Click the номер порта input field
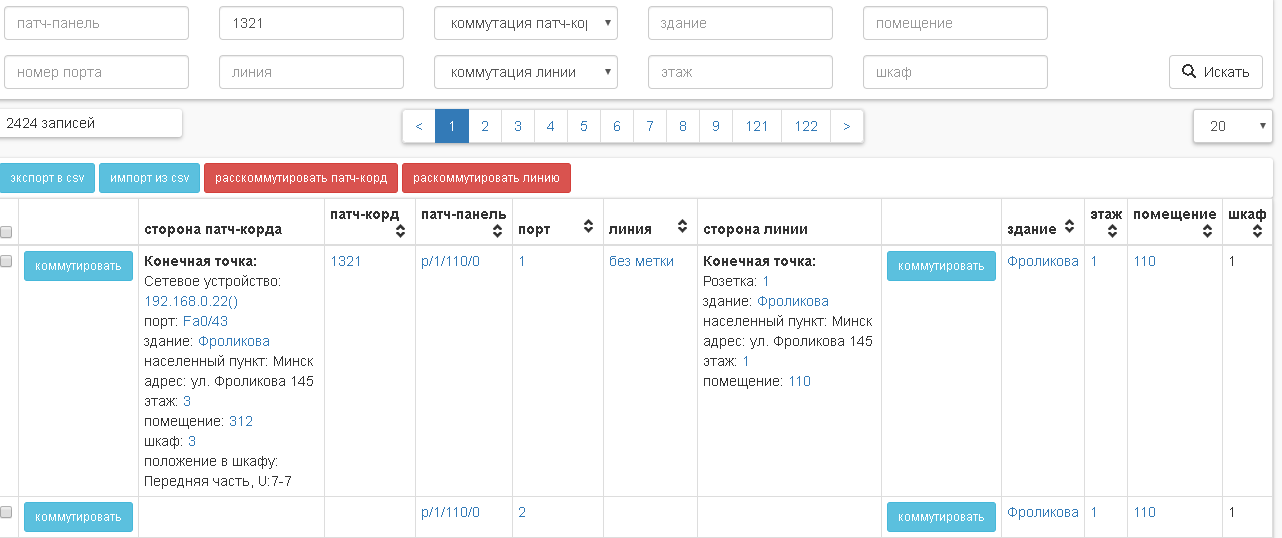Image resolution: width=1282 pixels, height=538 pixels. pyautogui.click(x=96, y=72)
